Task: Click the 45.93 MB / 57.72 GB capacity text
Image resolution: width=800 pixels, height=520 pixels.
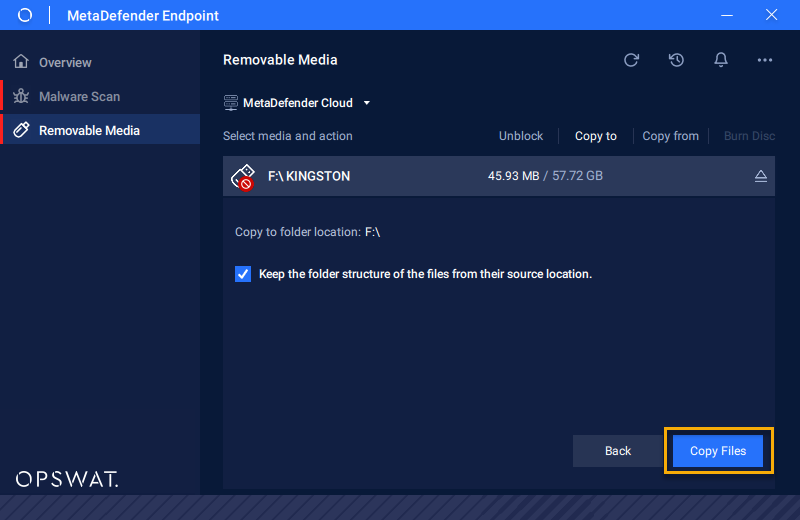Action: click(545, 176)
